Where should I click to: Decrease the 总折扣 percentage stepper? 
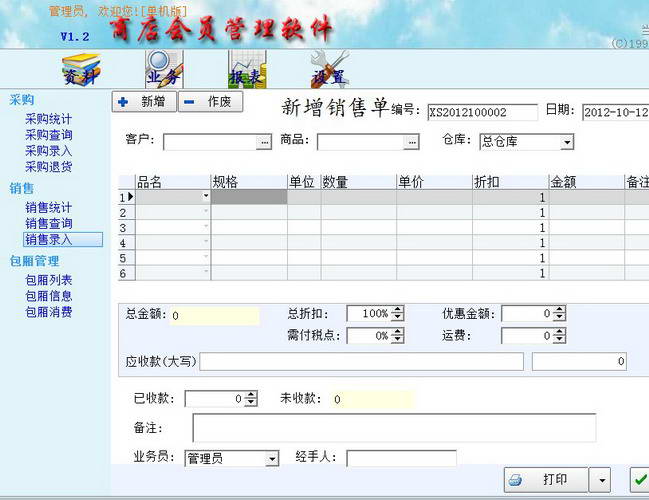[x=398, y=317]
